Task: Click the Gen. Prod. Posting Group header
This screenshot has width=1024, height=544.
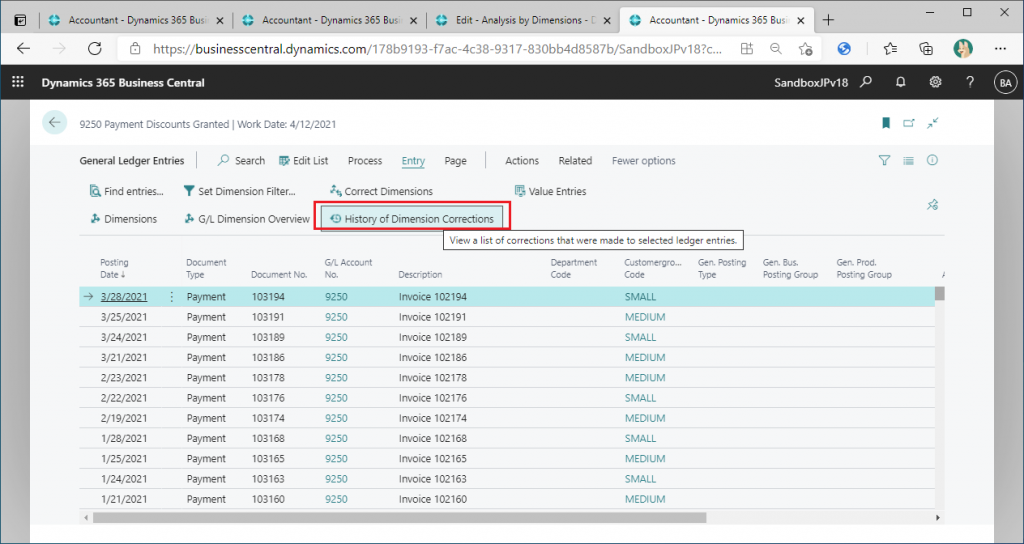Action: click(x=864, y=268)
